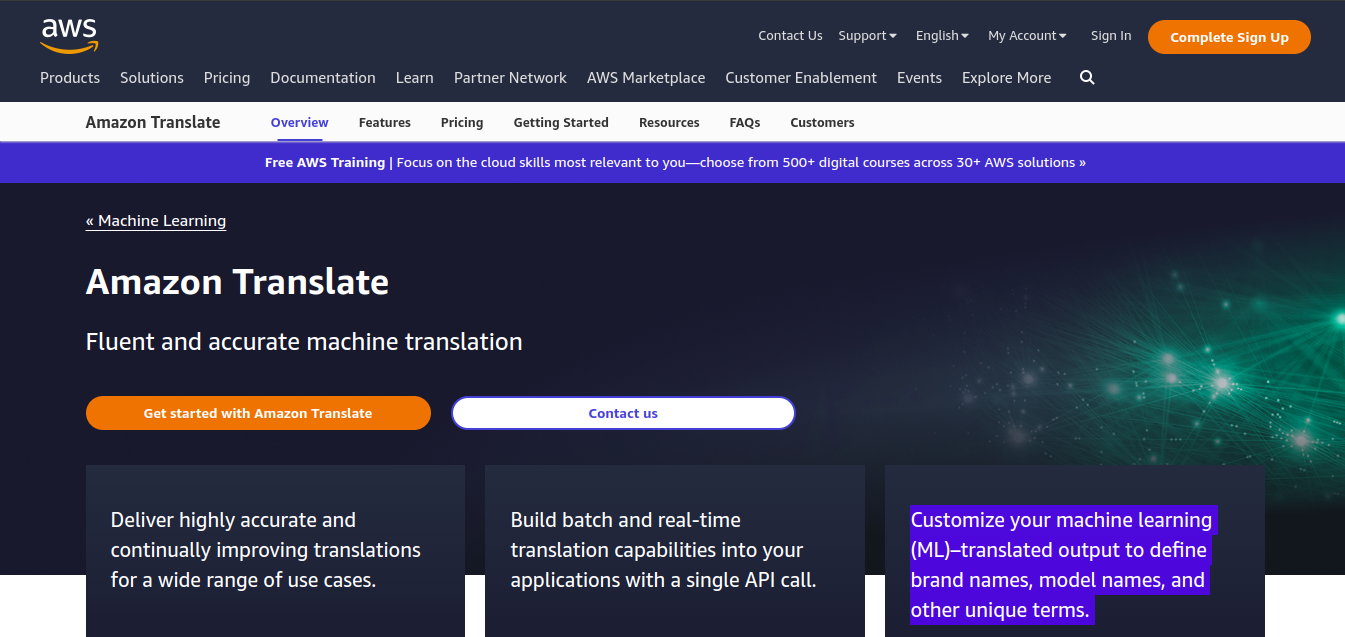
Task: Click the Sign In link
Action: [1111, 36]
